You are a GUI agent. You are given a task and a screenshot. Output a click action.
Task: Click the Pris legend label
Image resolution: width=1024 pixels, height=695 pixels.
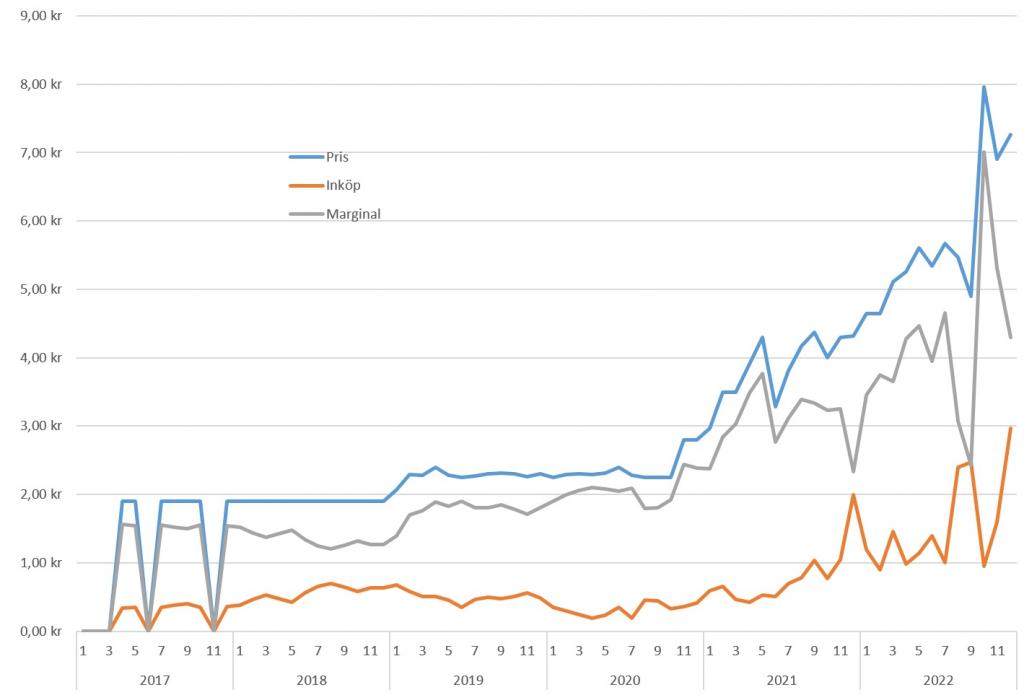pyautogui.click(x=337, y=157)
